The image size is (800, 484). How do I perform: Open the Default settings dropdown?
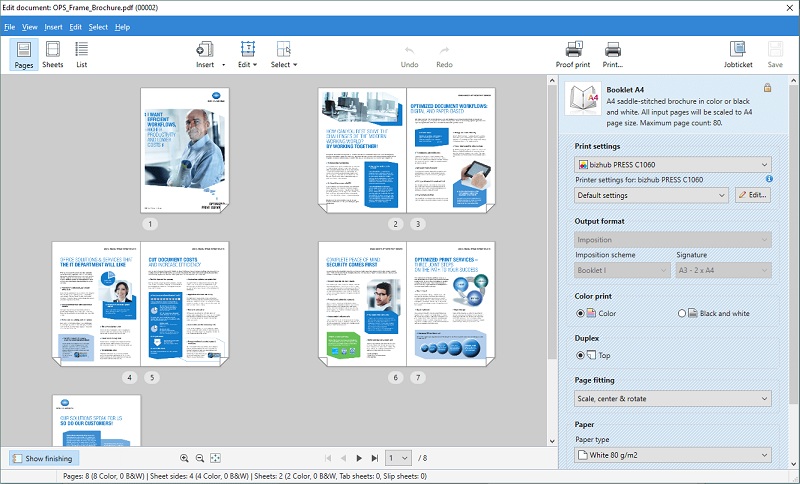coord(651,195)
